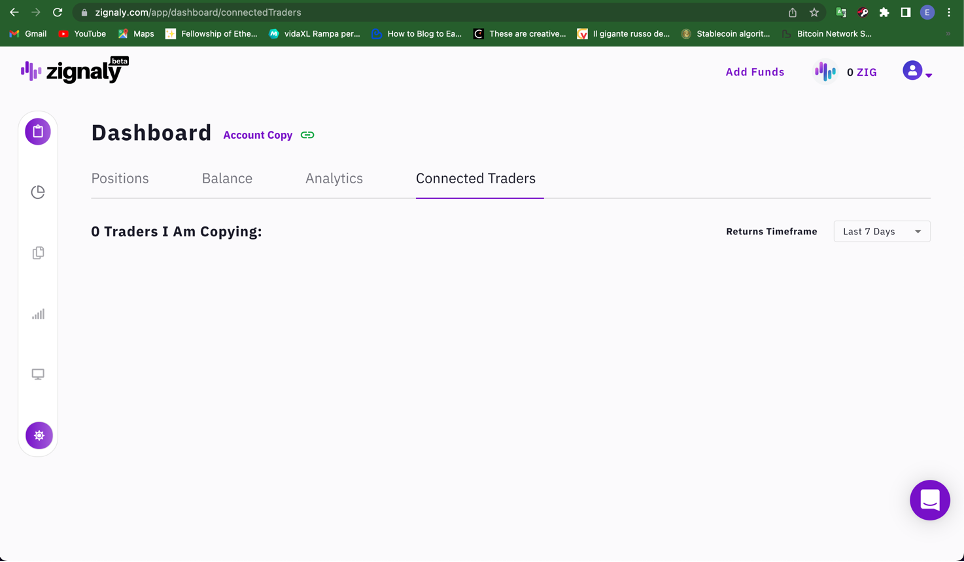Open the signal bars sidebar icon
The width and height of the screenshot is (964, 562).
tap(38, 314)
